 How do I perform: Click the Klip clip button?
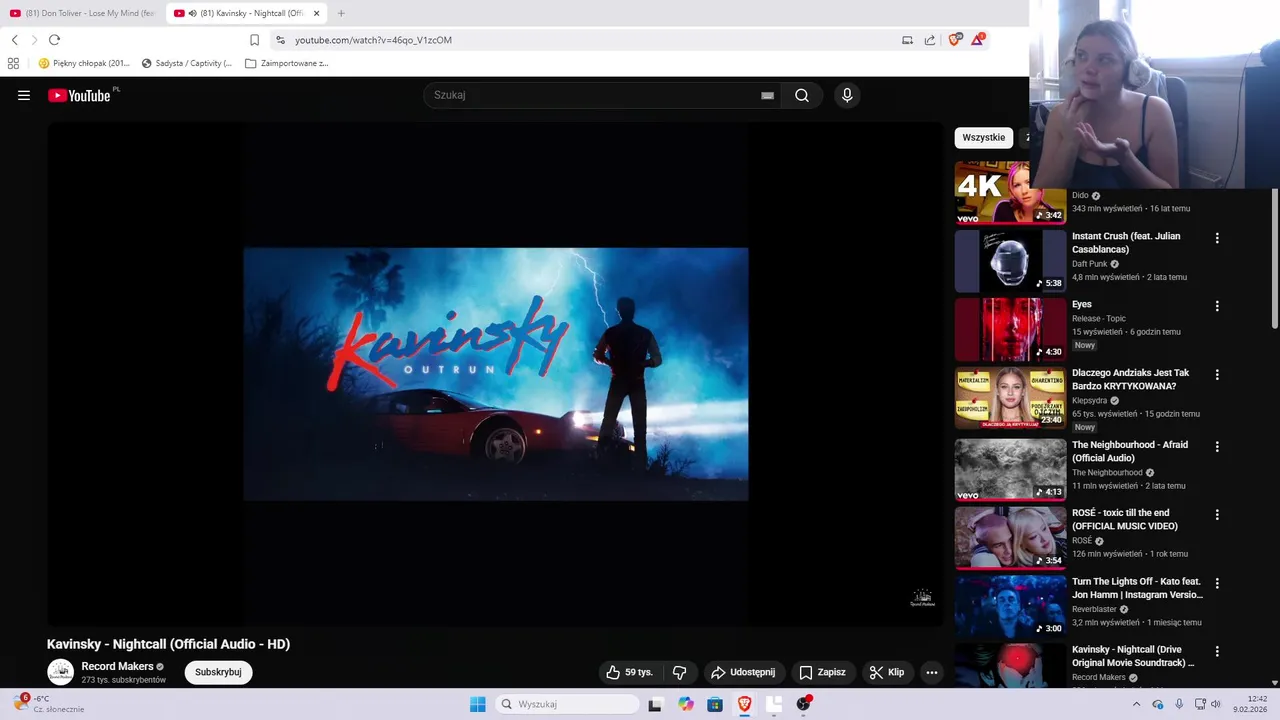[x=887, y=672]
